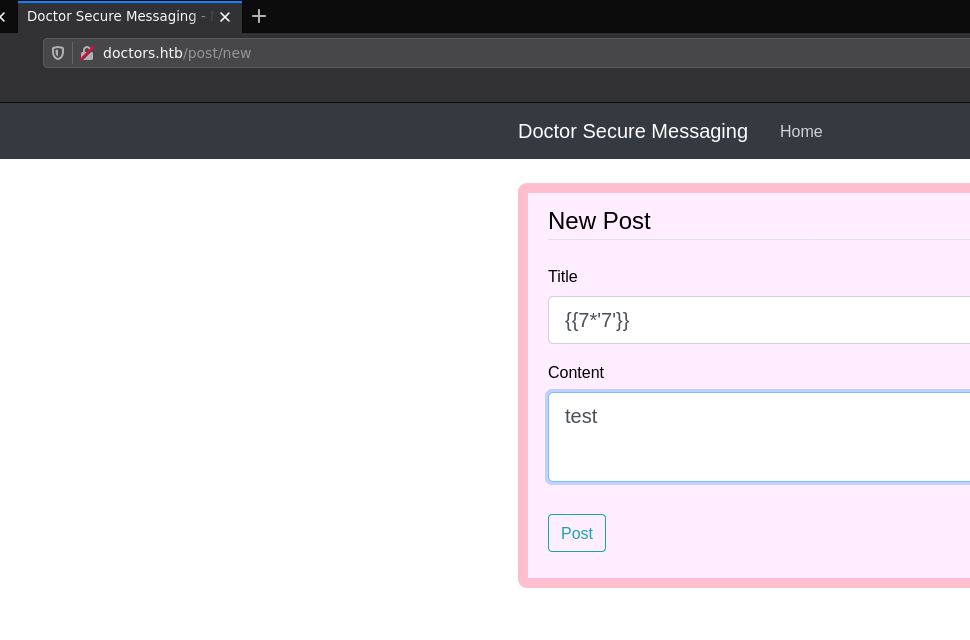This screenshot has height=640, width=970.
Task: Click empty dark navbar area left of brand
Action: click(x=250, y=131)
